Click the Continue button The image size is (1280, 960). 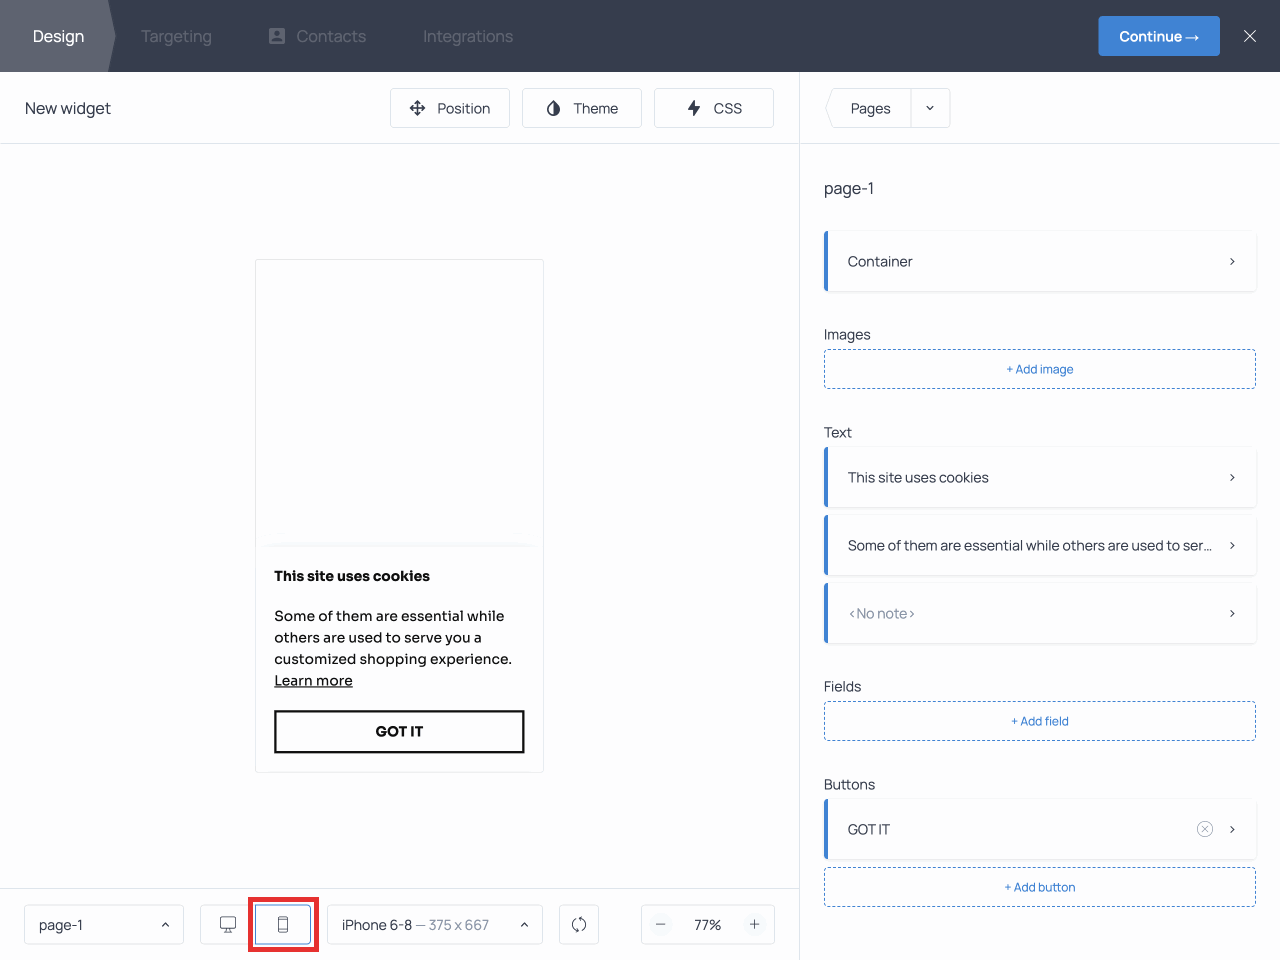pos(1159,35)
